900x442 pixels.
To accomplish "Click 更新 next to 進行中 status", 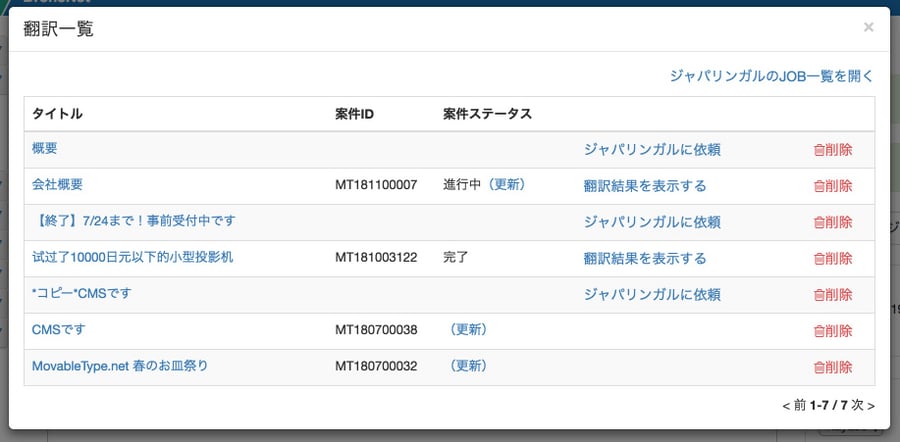I will click(506, 184).
